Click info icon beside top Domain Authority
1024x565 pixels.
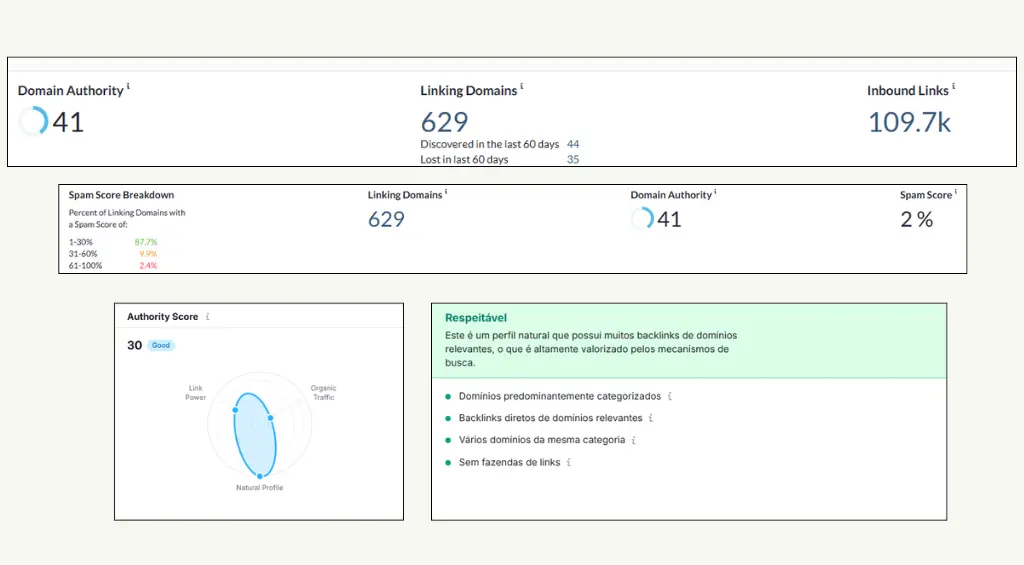point(128,86)
